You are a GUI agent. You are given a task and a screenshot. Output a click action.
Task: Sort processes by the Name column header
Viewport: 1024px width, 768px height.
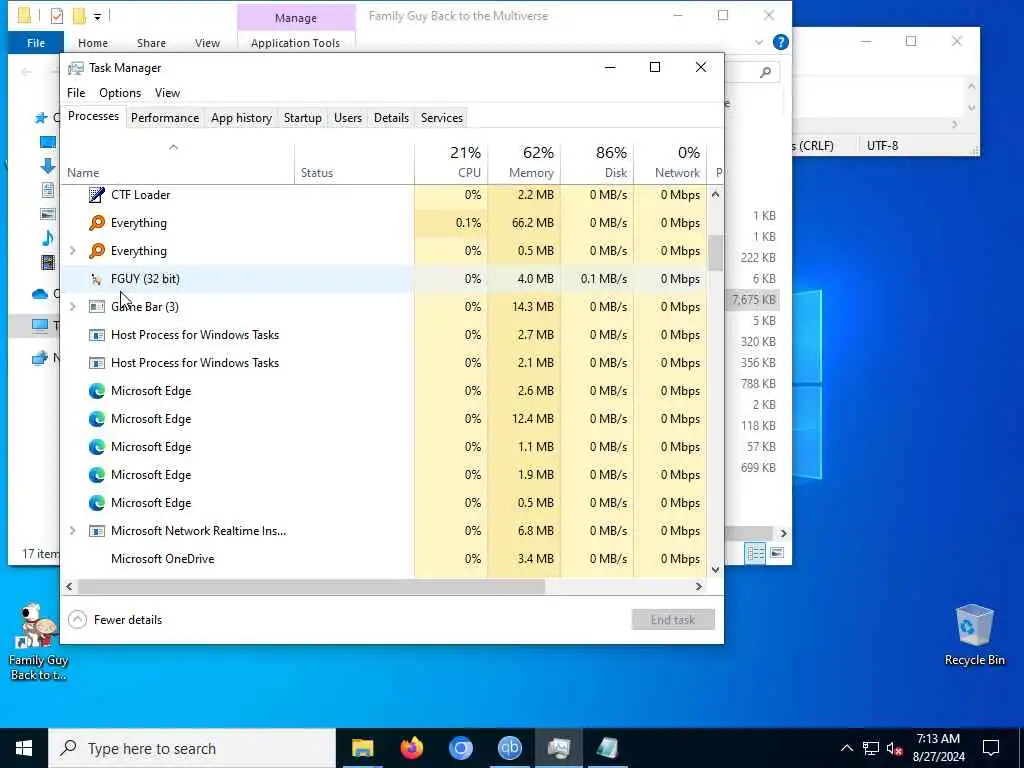(x=178, y=163)
